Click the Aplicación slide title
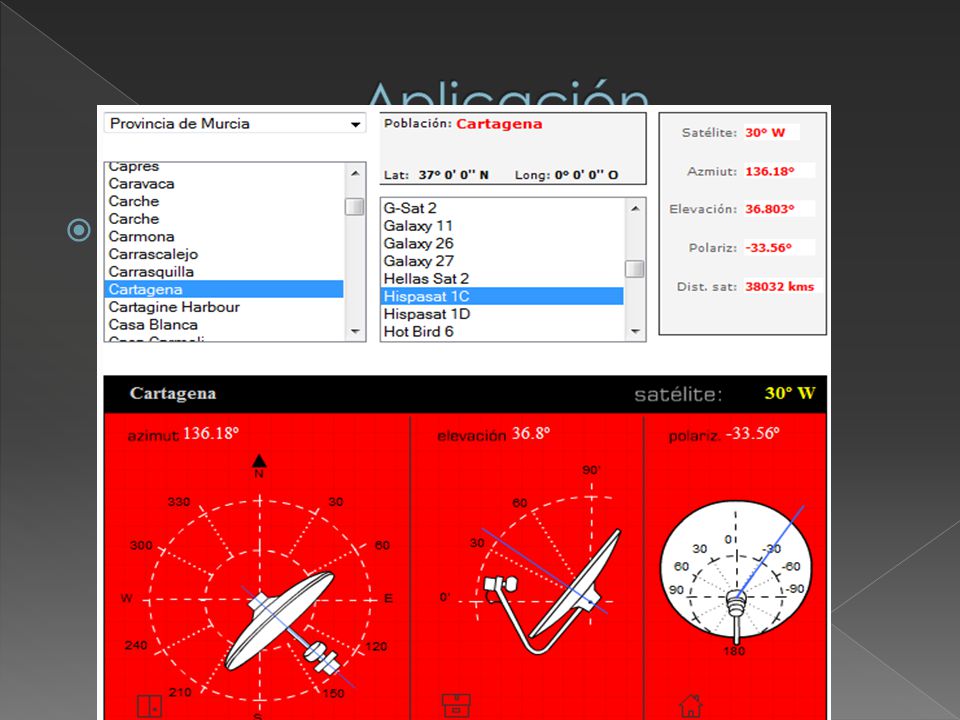This screenshot has height=720, width=960. click(x=508, y=93)
